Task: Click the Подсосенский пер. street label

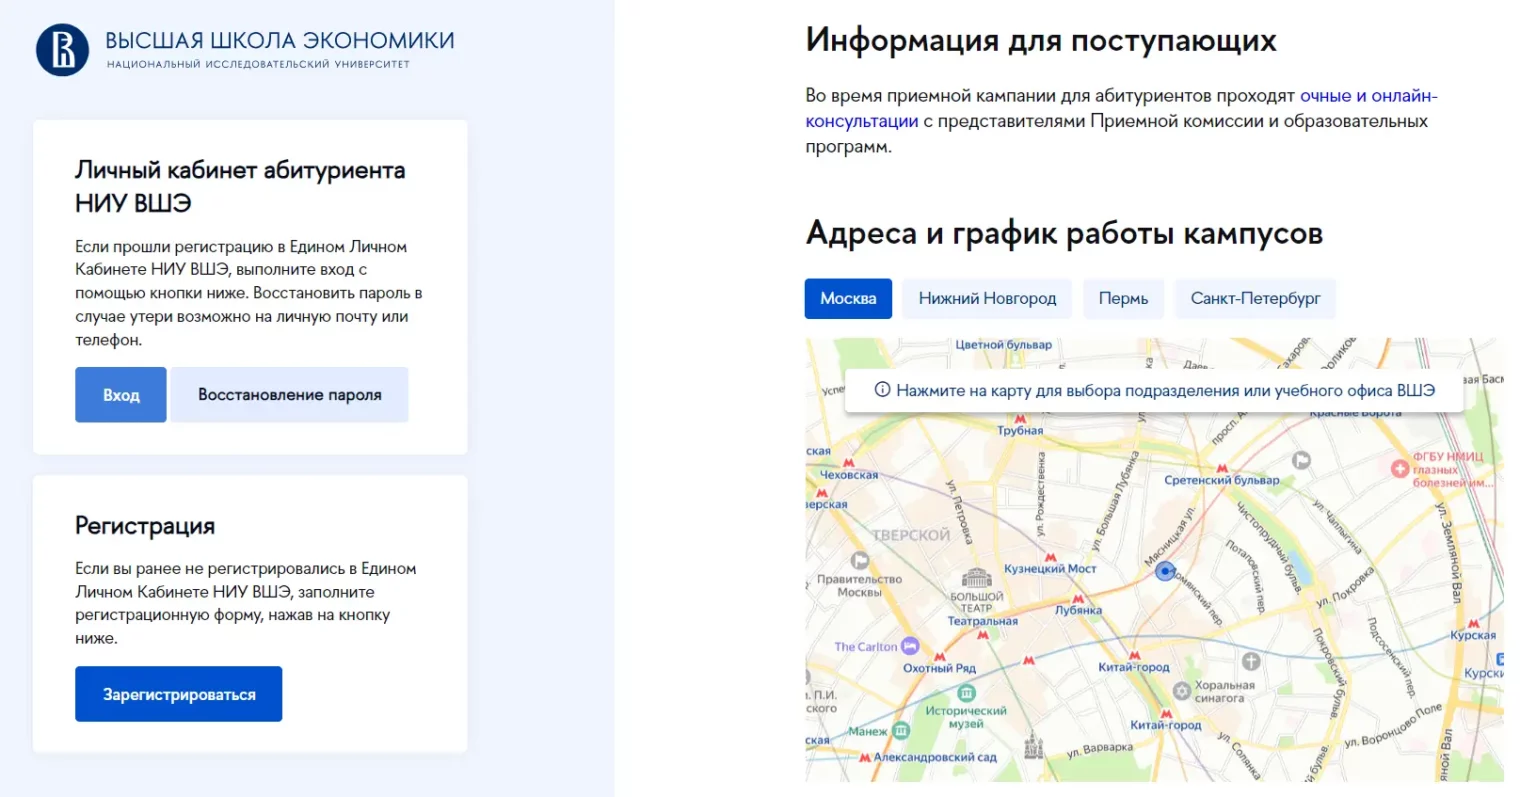Action: 1391,657
